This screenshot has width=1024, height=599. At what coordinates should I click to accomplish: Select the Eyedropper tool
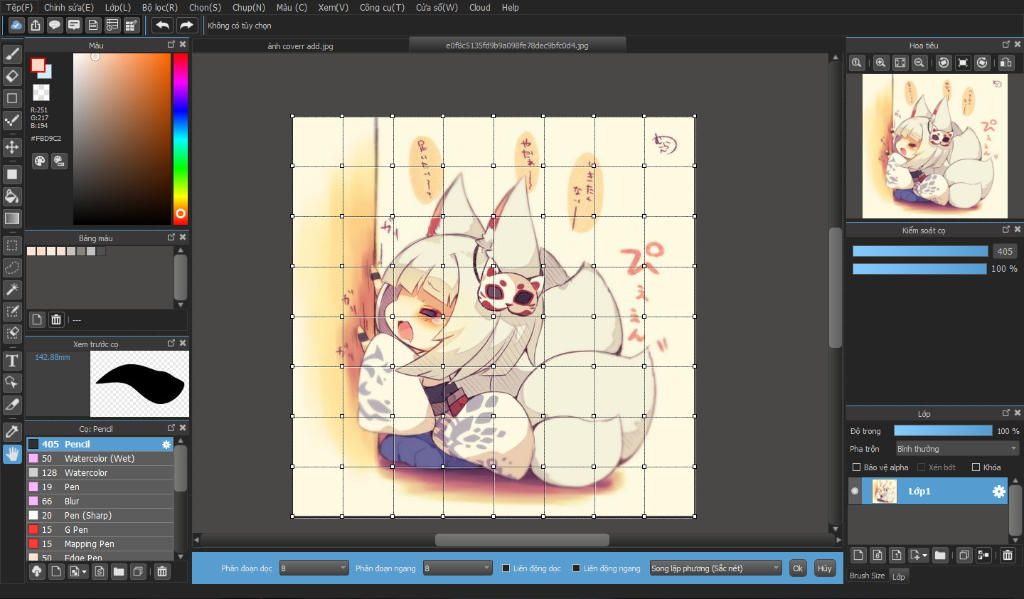[x=12, y=432]
